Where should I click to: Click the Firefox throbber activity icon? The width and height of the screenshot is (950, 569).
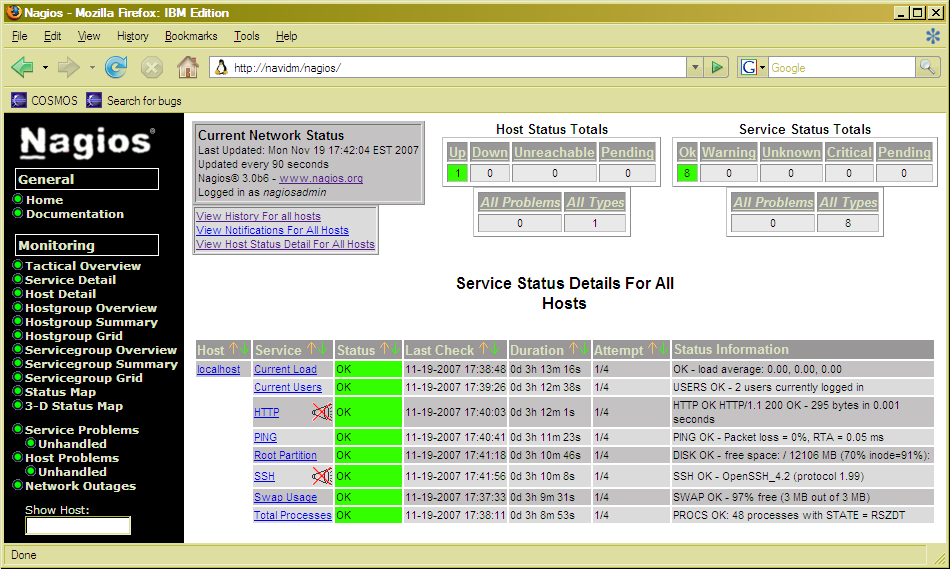pyautogui.click(x=932, y=36)
